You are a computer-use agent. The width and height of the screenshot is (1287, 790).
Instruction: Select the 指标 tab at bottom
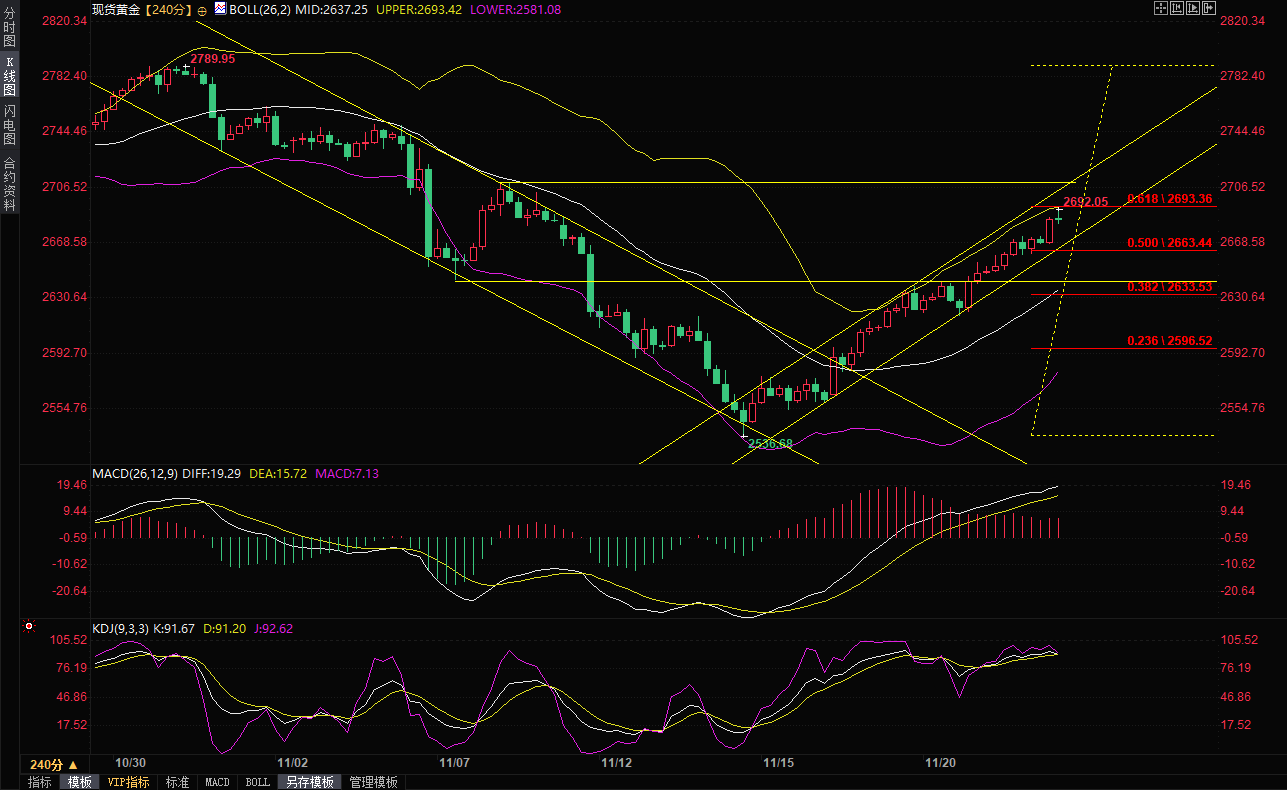point(40,782)
